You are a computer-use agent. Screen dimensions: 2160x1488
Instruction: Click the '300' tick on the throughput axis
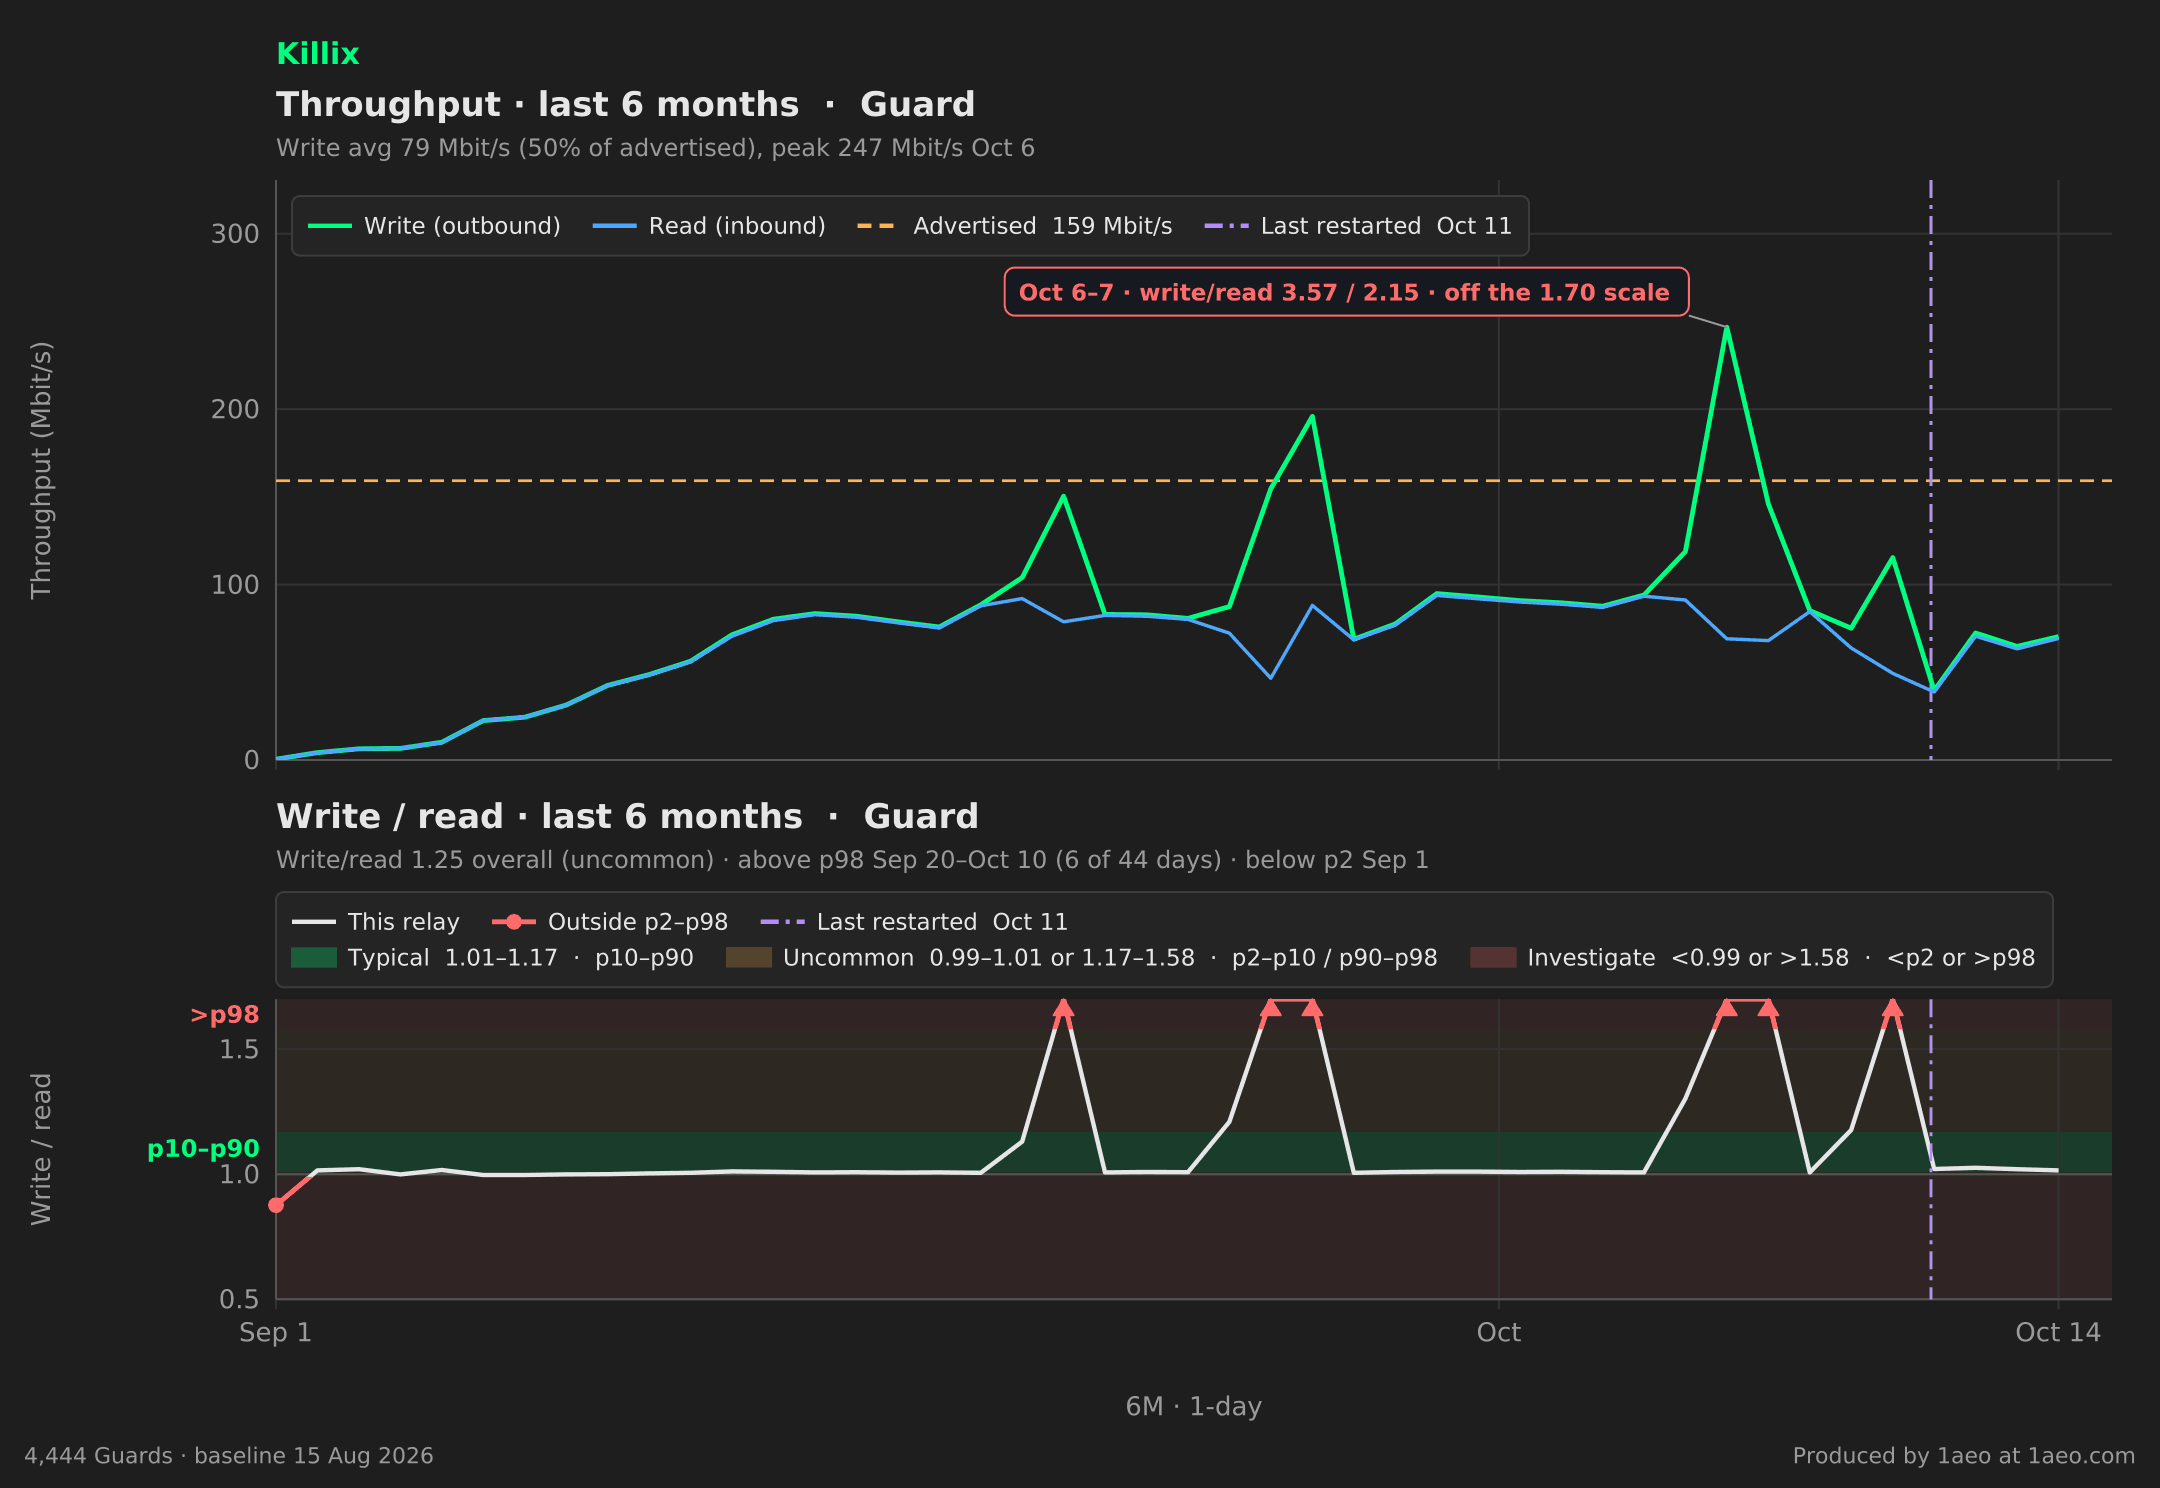pos(235,234)
